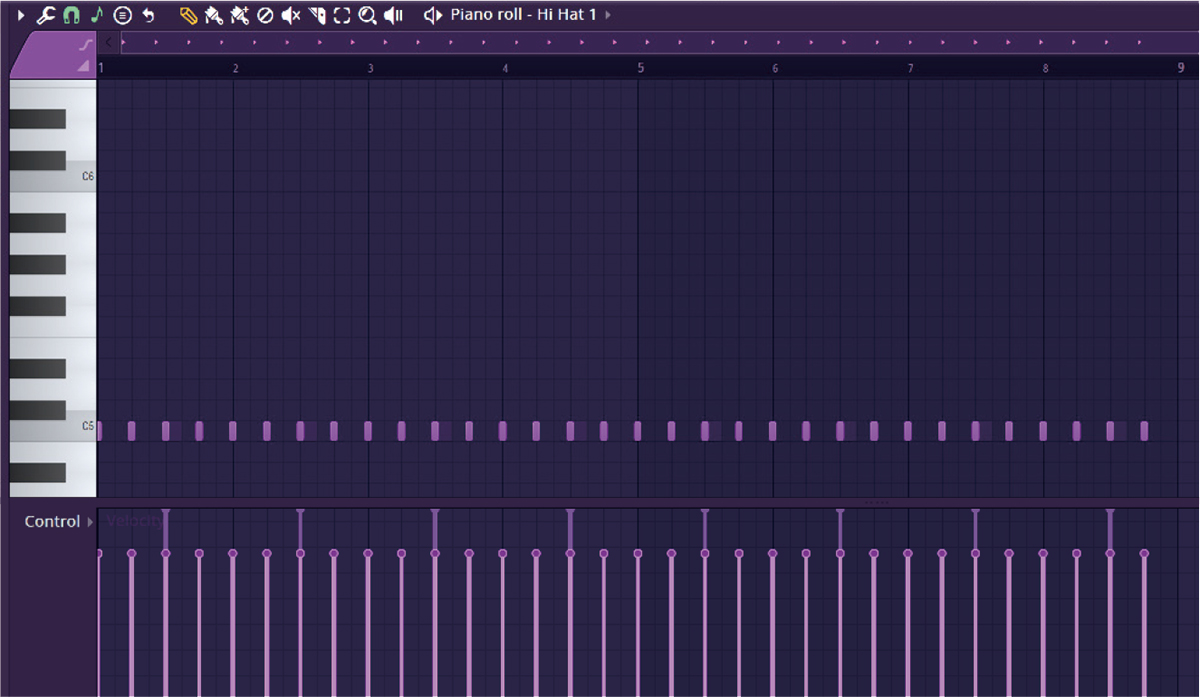The height and width of the screenshot is (697, 1200).
Task: Click the accented velocity handle in bar 8
Action: (1110, 512)
